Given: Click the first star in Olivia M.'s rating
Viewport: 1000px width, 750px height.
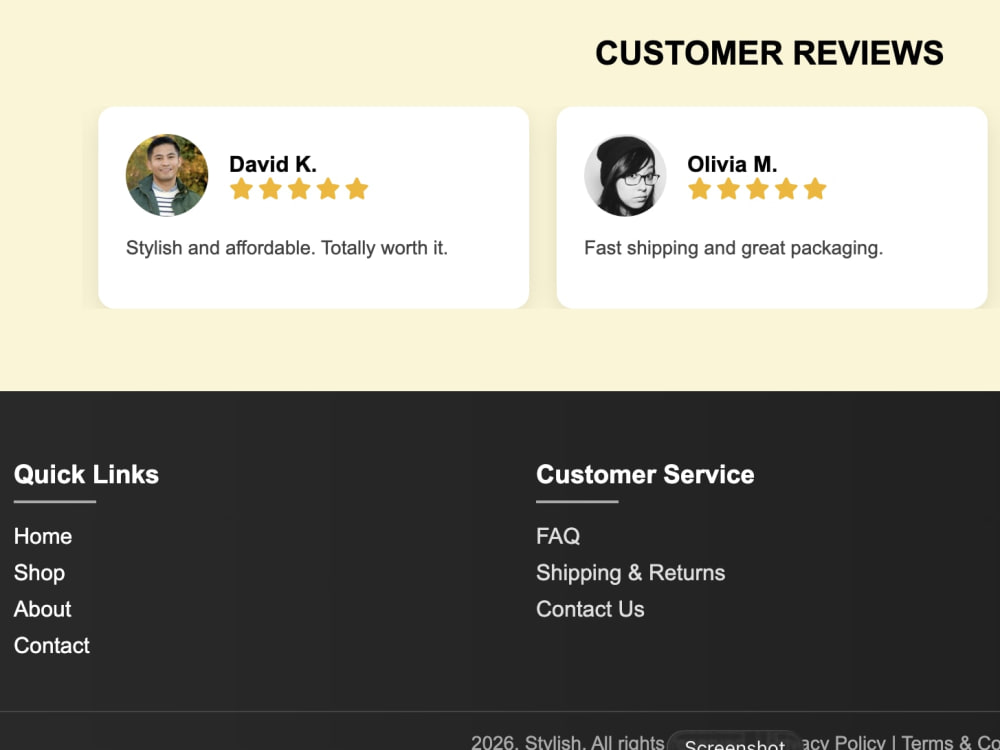Looking at the screenshot, I should 700,189.
